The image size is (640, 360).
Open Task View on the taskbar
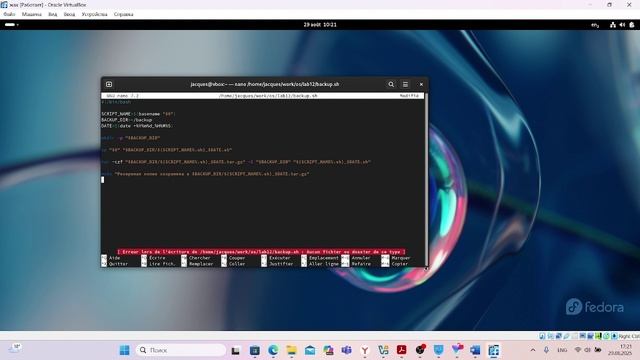(236, 350)
